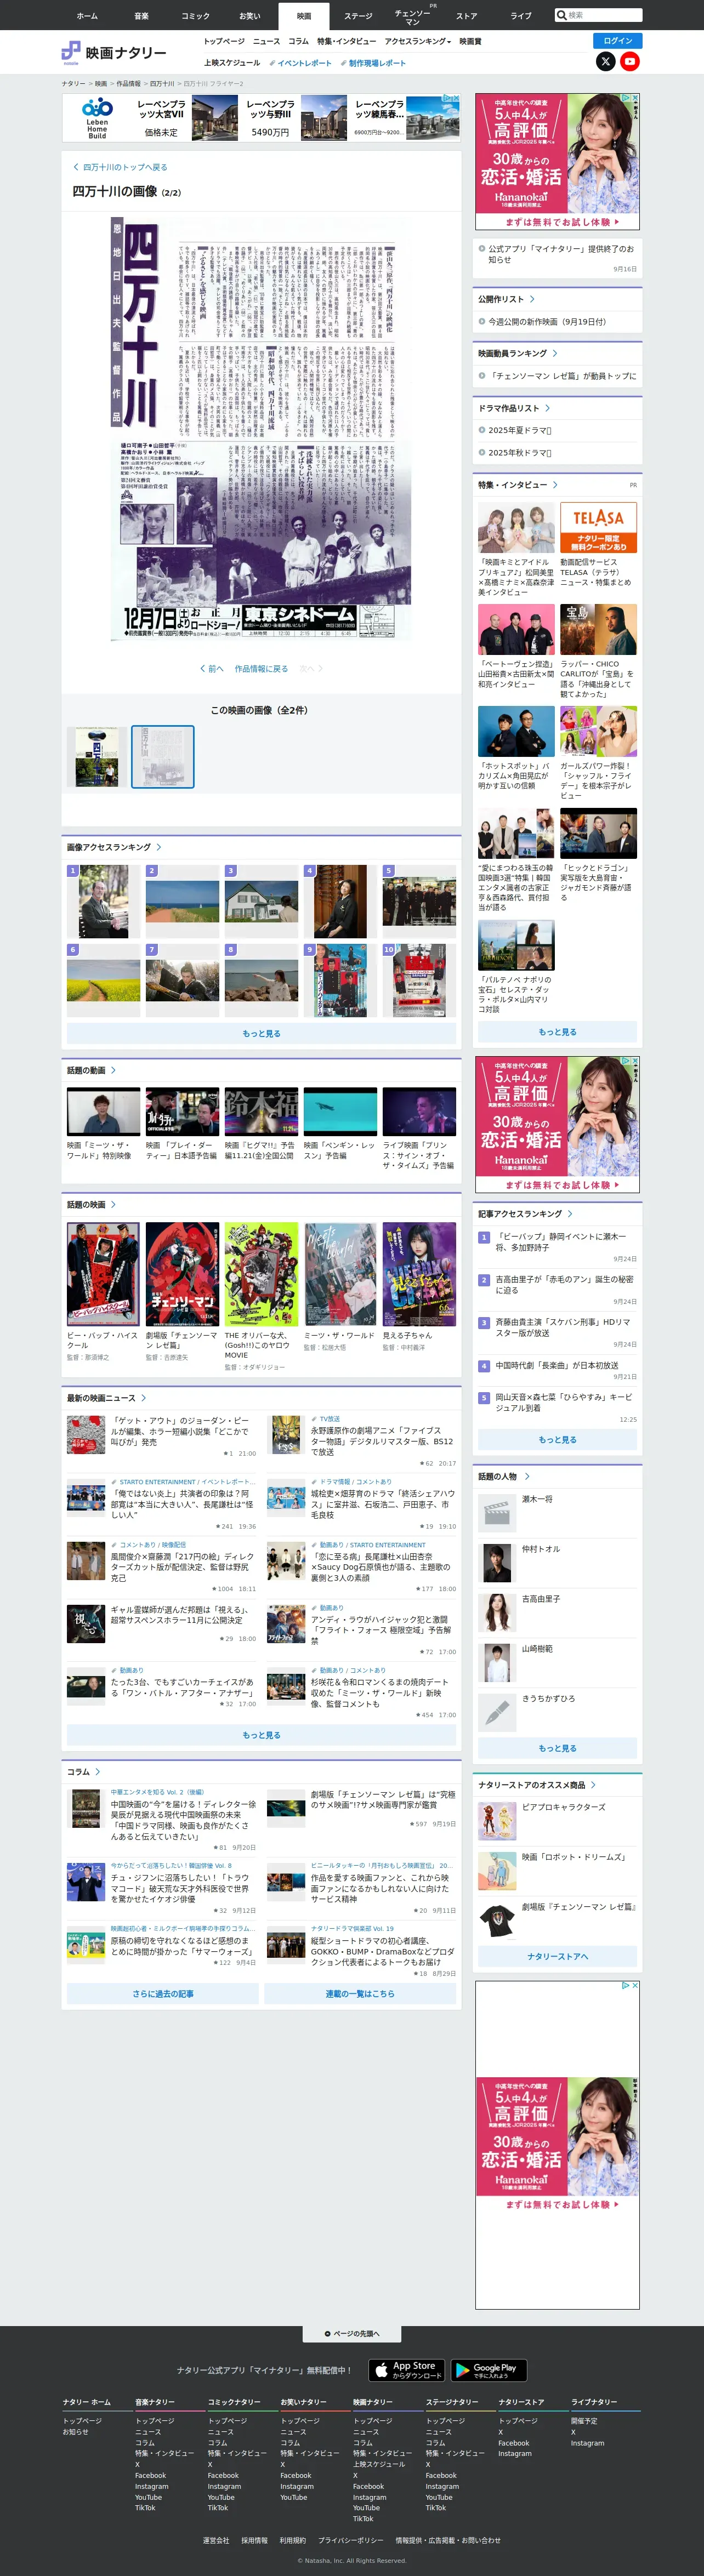Click プライバシーポリシー footer link

tap(350, 2540)
